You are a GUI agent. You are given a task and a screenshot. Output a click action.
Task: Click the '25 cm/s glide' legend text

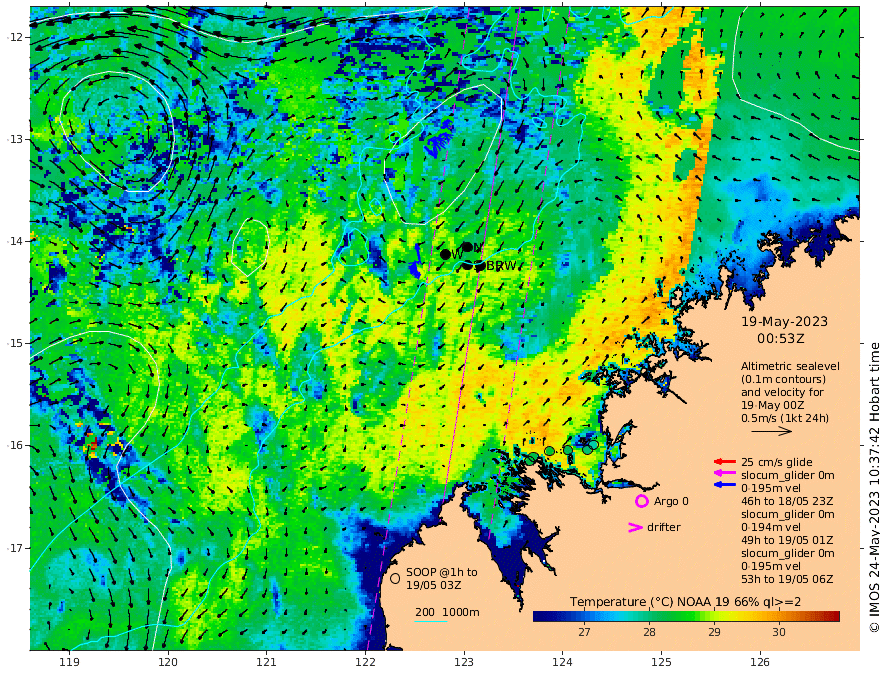pos(777,462)
